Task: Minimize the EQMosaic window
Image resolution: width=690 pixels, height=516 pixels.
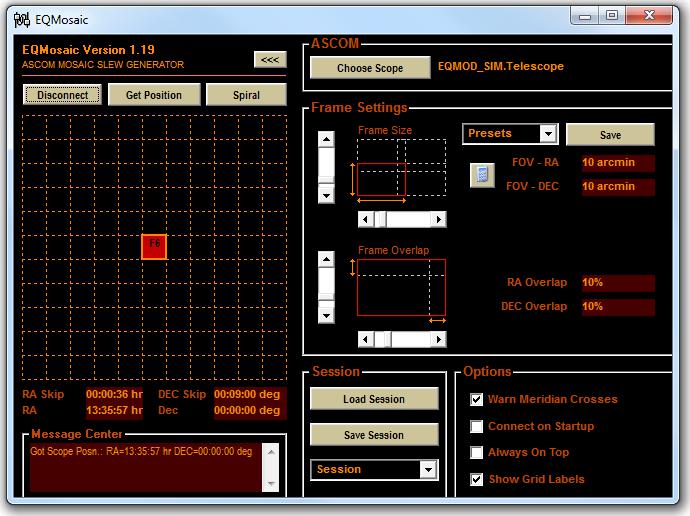Action: click(584, 16)
